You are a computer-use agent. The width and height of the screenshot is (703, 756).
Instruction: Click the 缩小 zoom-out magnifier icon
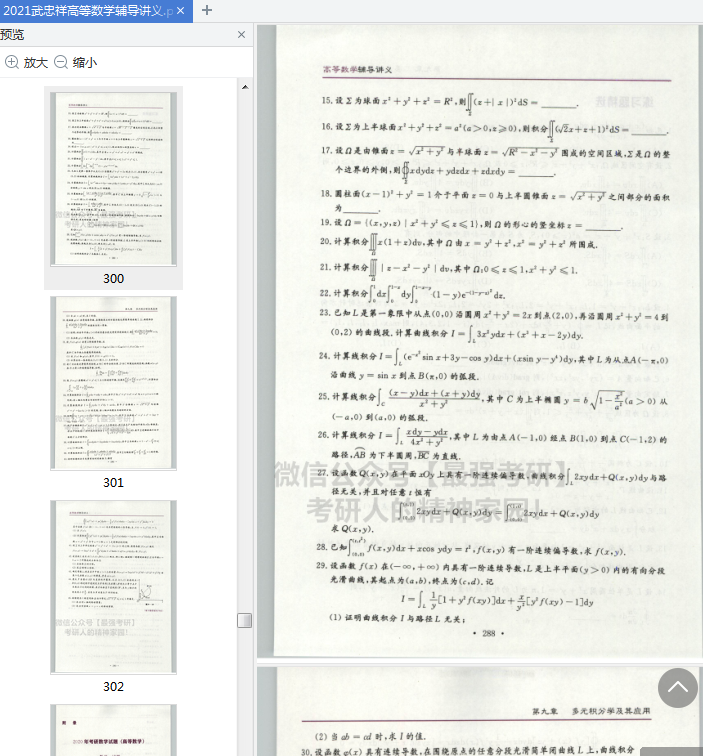click(61, 62)
